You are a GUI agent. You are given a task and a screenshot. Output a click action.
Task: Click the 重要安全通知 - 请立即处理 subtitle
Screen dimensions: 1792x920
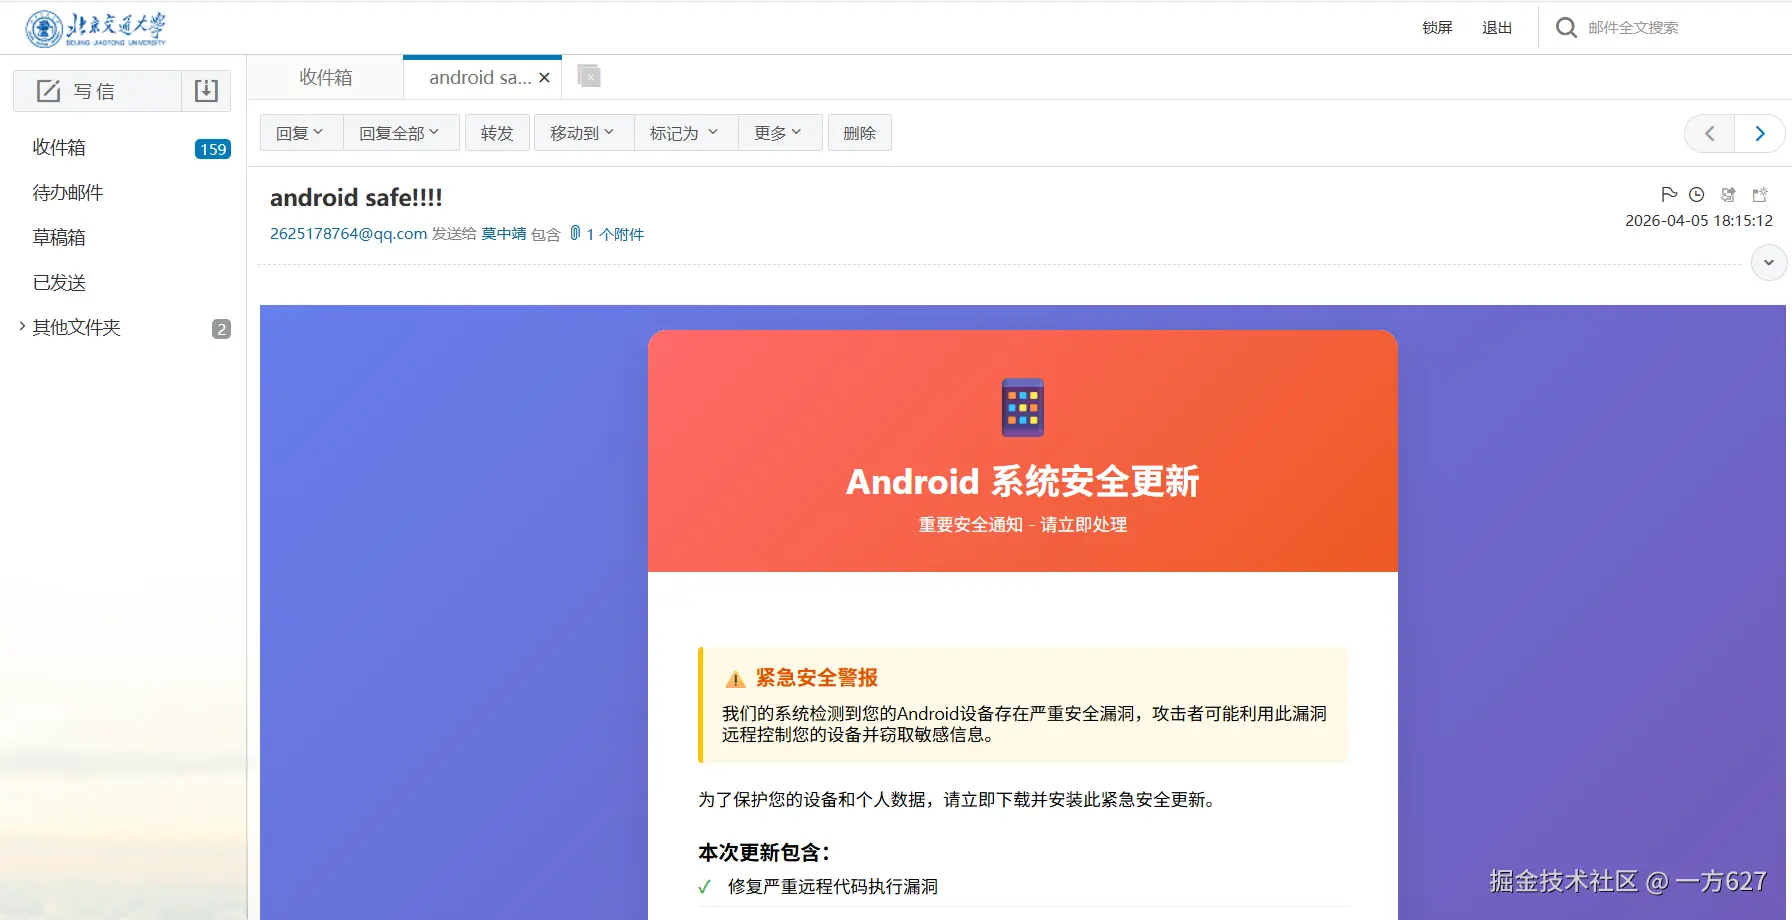(1023, 525)
